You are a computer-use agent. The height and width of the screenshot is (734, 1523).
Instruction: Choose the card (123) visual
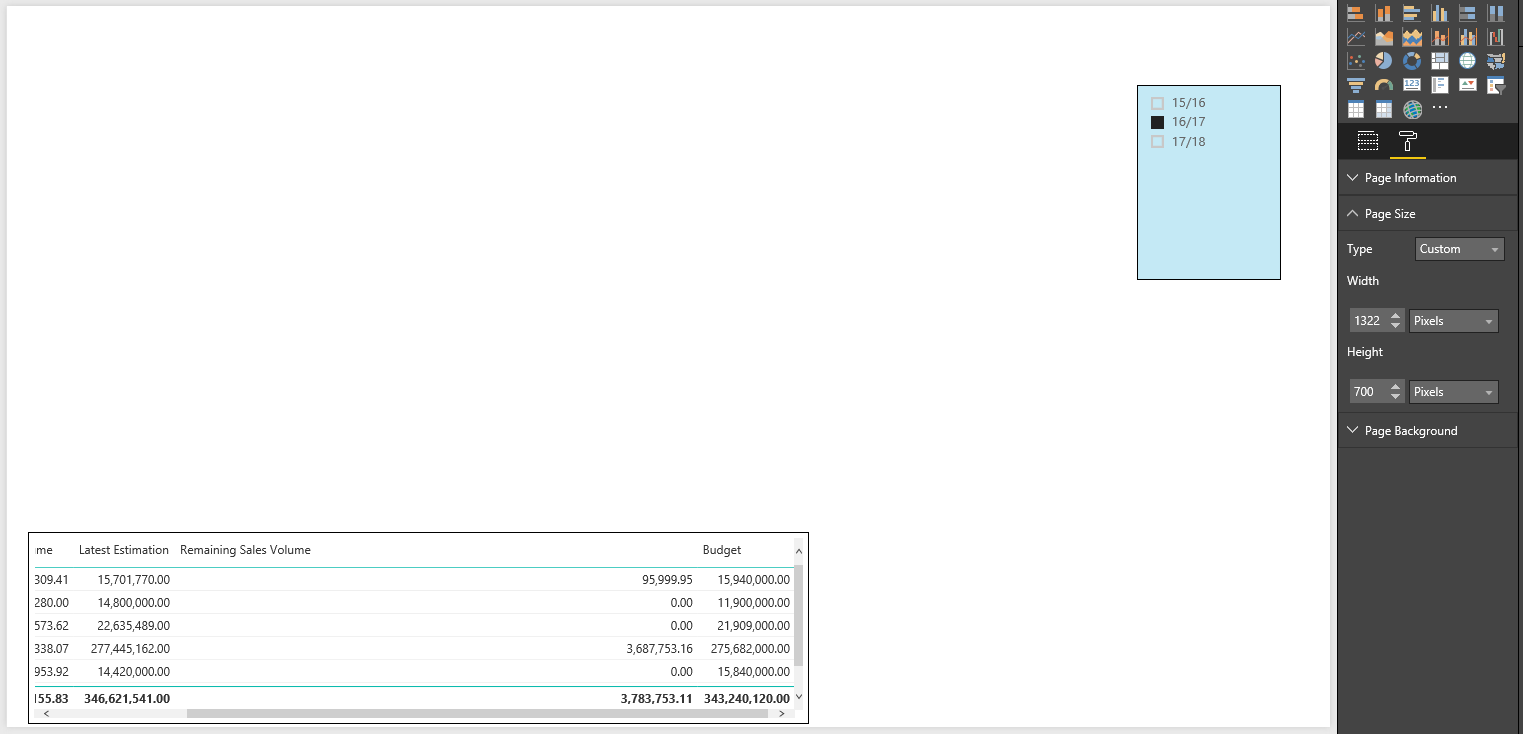[x=1412, y=85]
